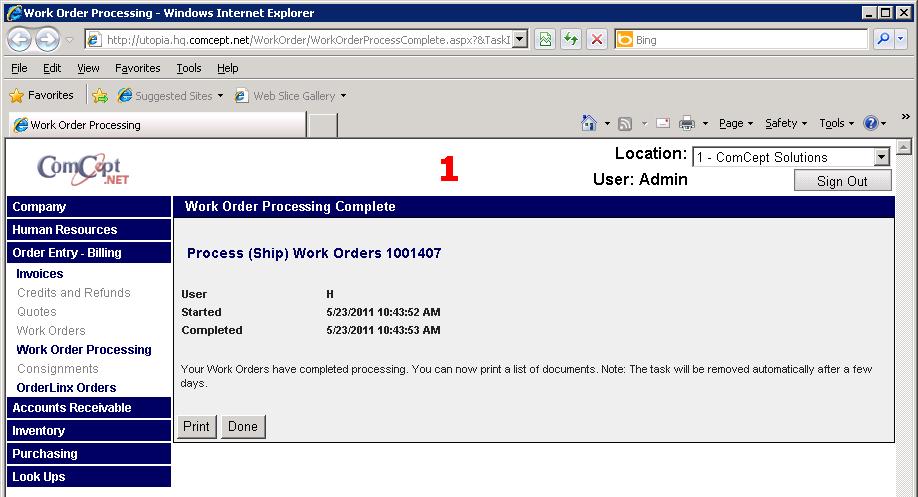Click the Bing search magnifier icon

[x=884, y=40]
